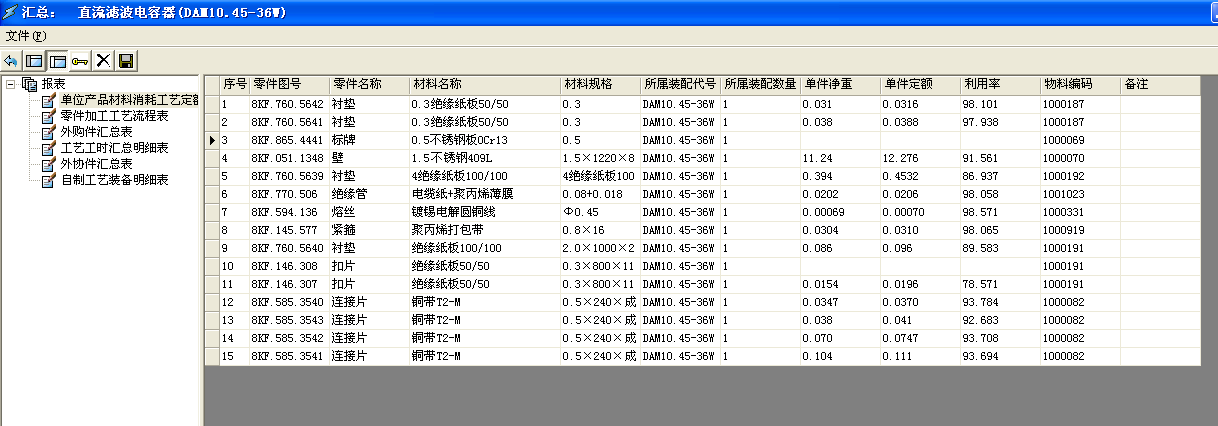Open 工艺工时汇总明细表 report
Viewport: 1218px width, 426px height.
click(114, 148)
